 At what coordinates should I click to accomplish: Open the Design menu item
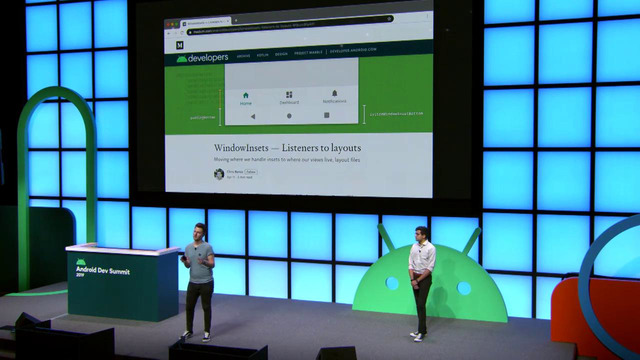281,54
